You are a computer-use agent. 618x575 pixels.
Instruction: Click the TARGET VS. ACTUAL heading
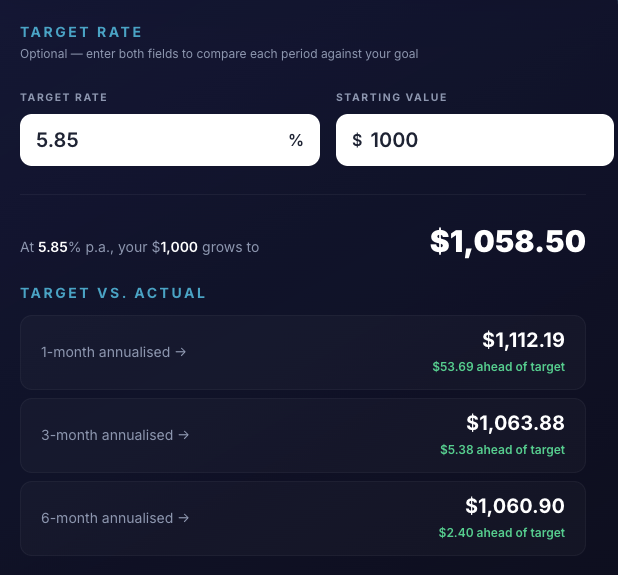pyautogui.click(x=113, y=293)
